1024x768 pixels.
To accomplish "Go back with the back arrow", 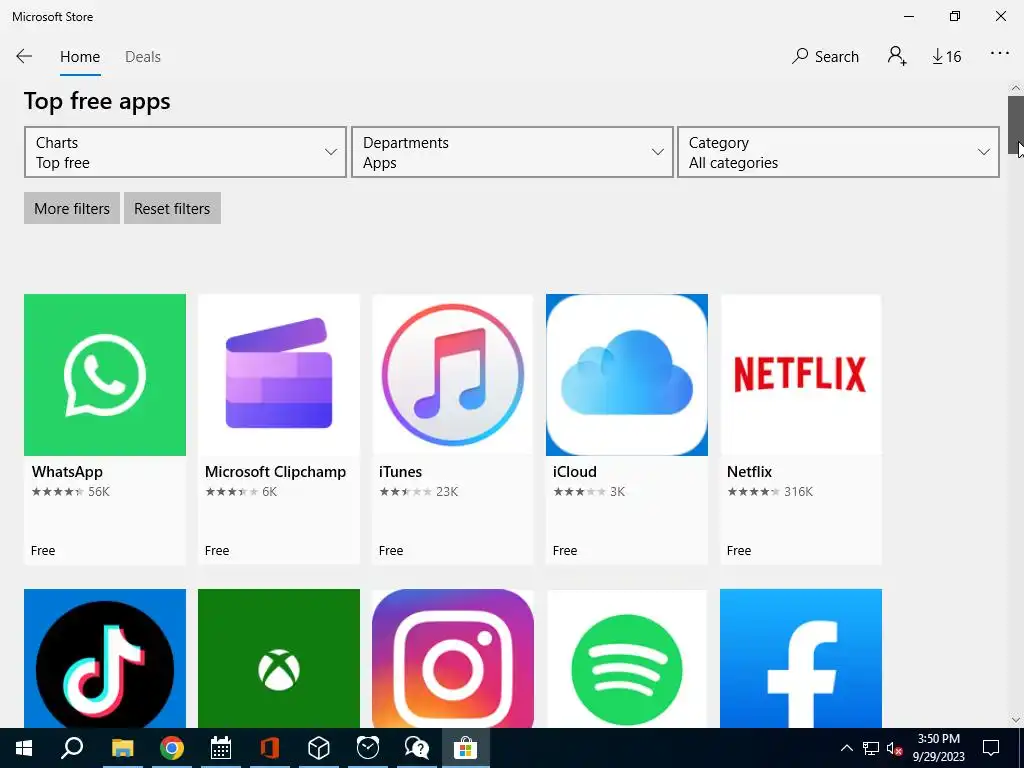I will pyautogui.click(x=24, y=56).
